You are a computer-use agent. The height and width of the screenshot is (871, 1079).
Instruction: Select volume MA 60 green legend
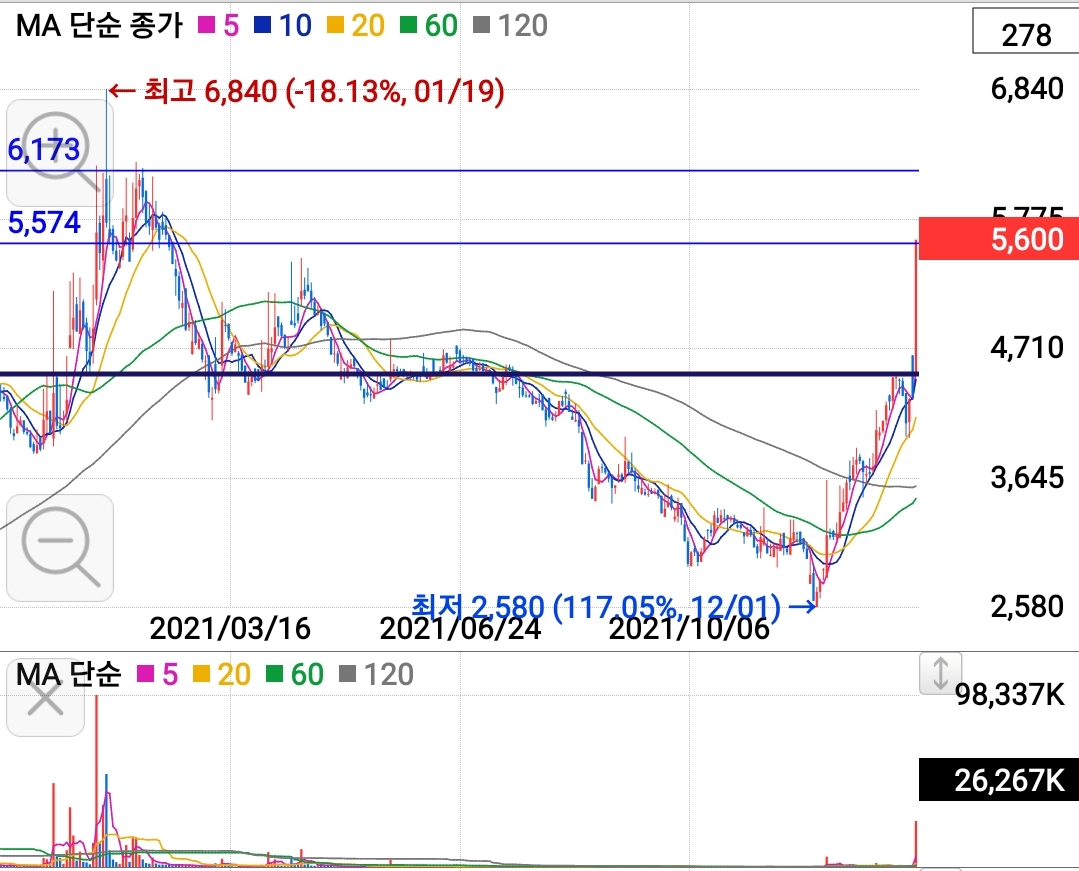295,674
